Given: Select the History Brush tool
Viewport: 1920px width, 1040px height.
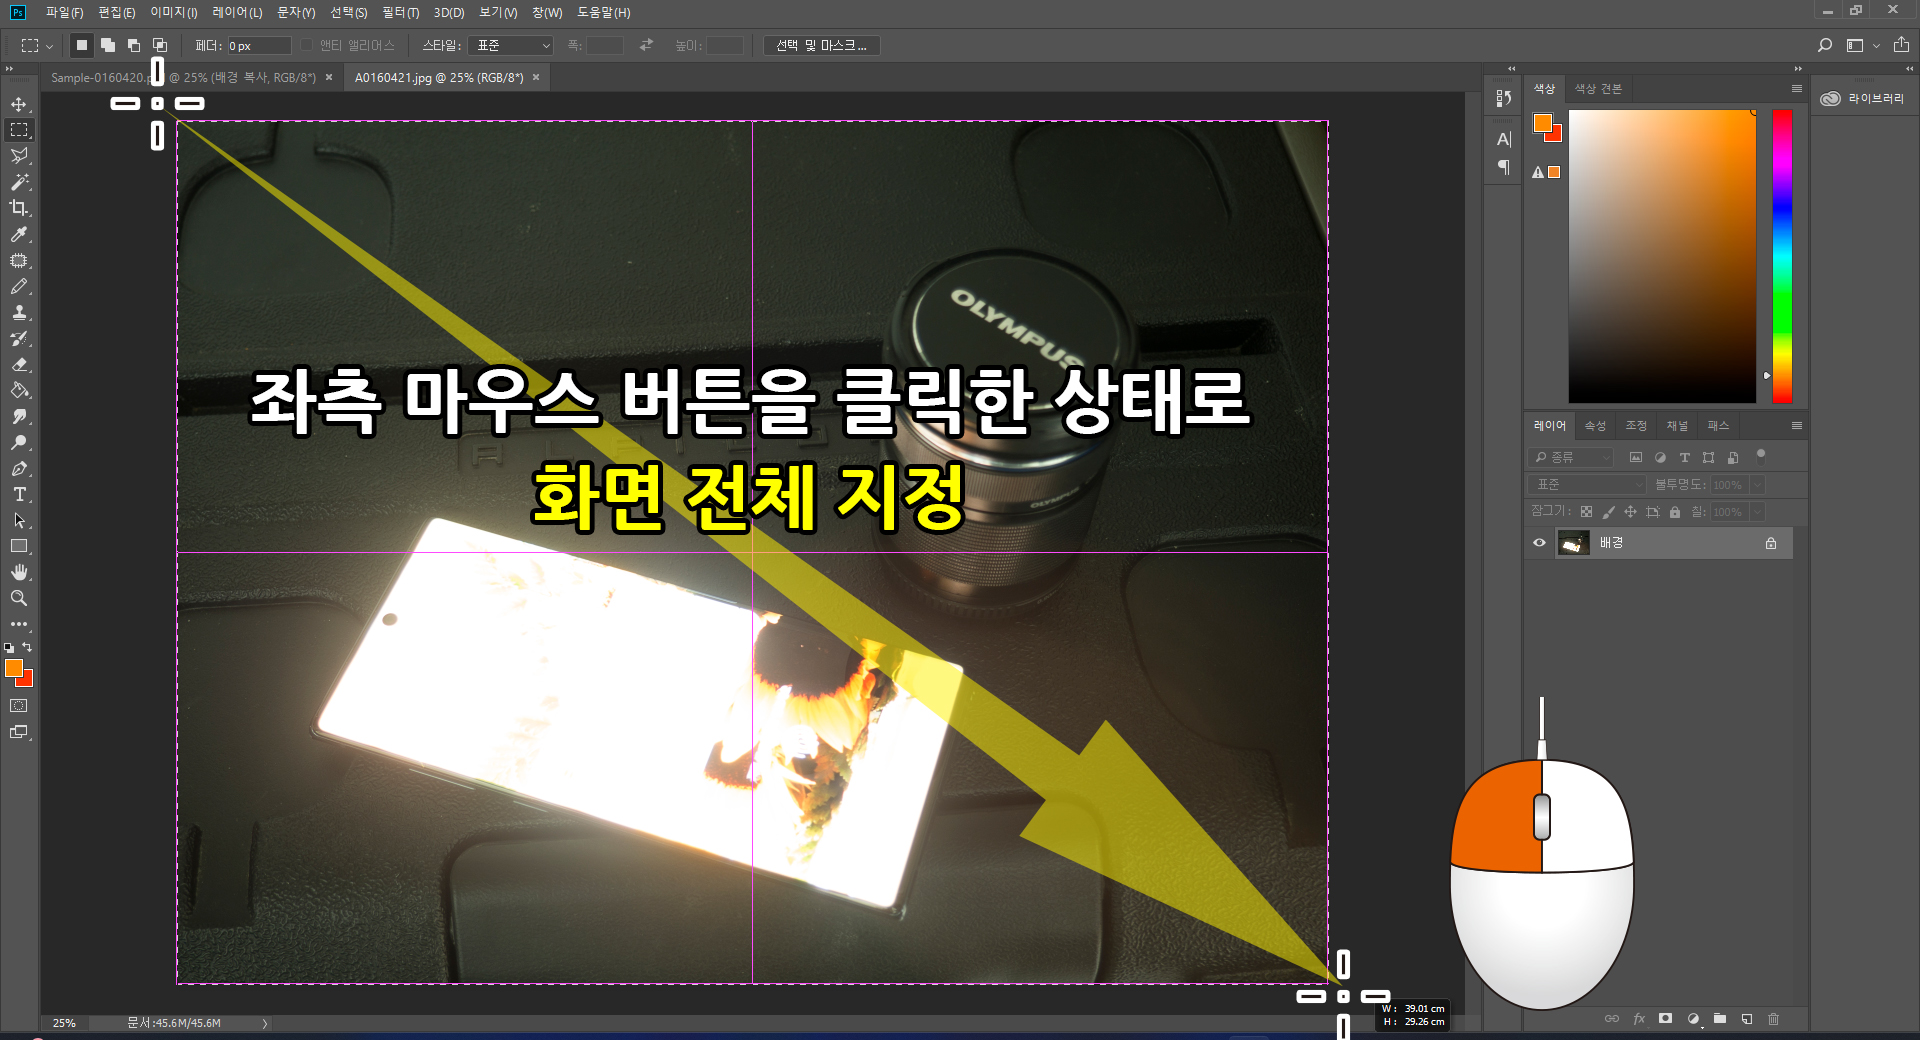Looking at the screenshot, I should point(19,338).
